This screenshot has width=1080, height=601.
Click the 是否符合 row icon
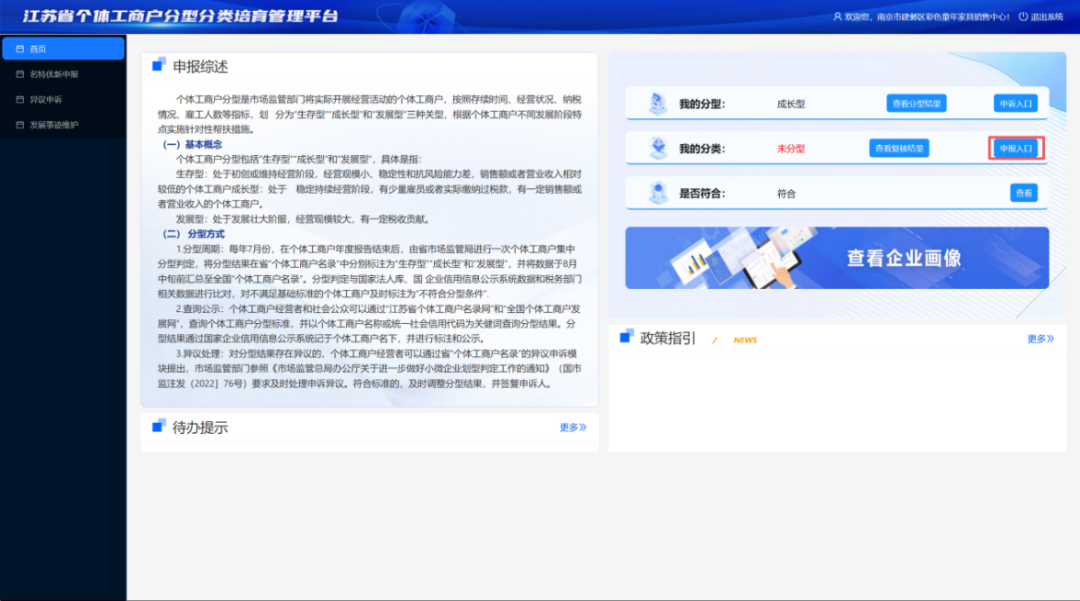[x=657, y=193]
